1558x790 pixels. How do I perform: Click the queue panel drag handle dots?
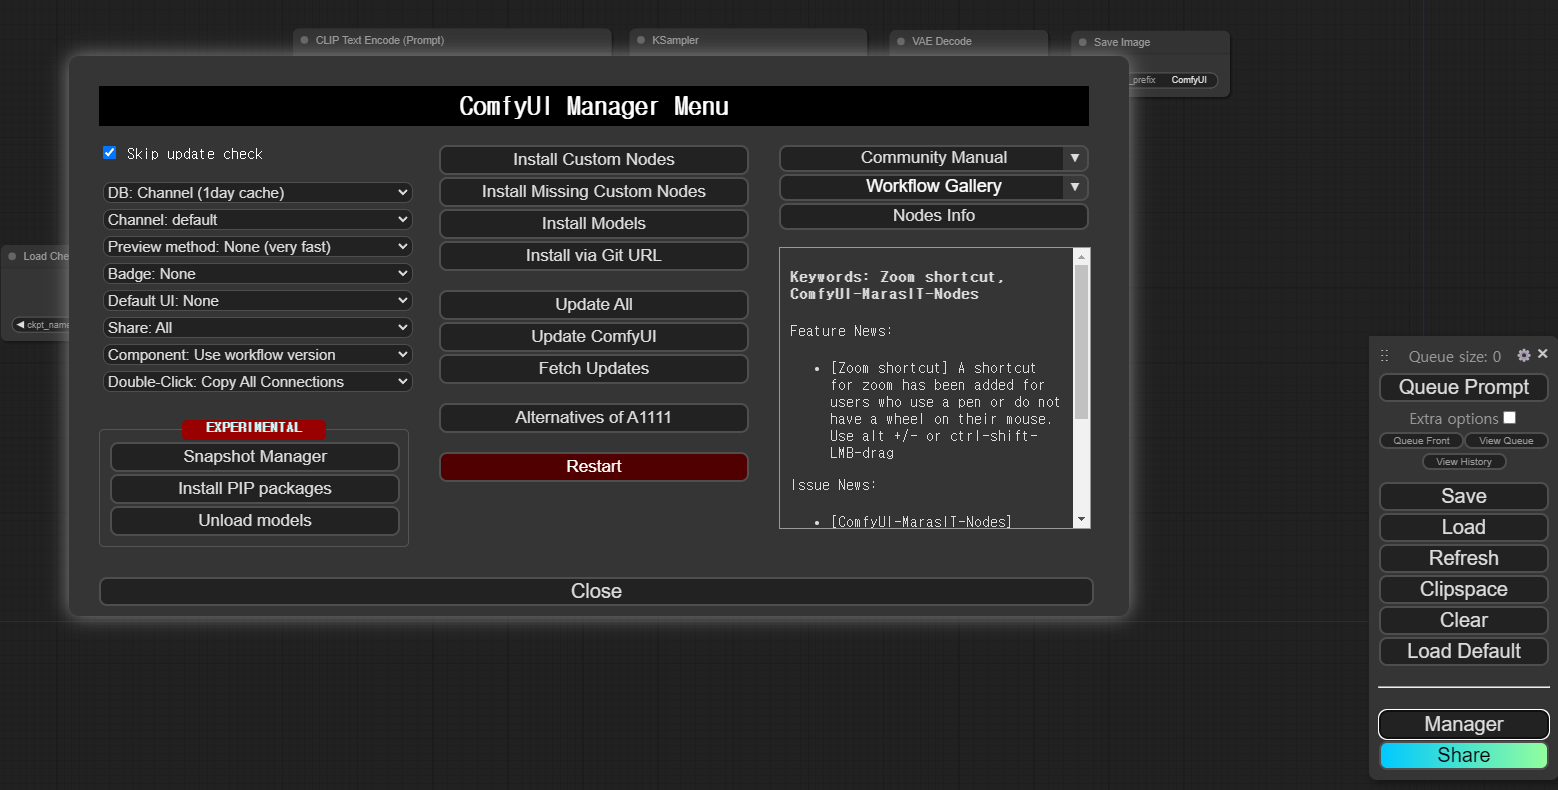coord(1385,356)
